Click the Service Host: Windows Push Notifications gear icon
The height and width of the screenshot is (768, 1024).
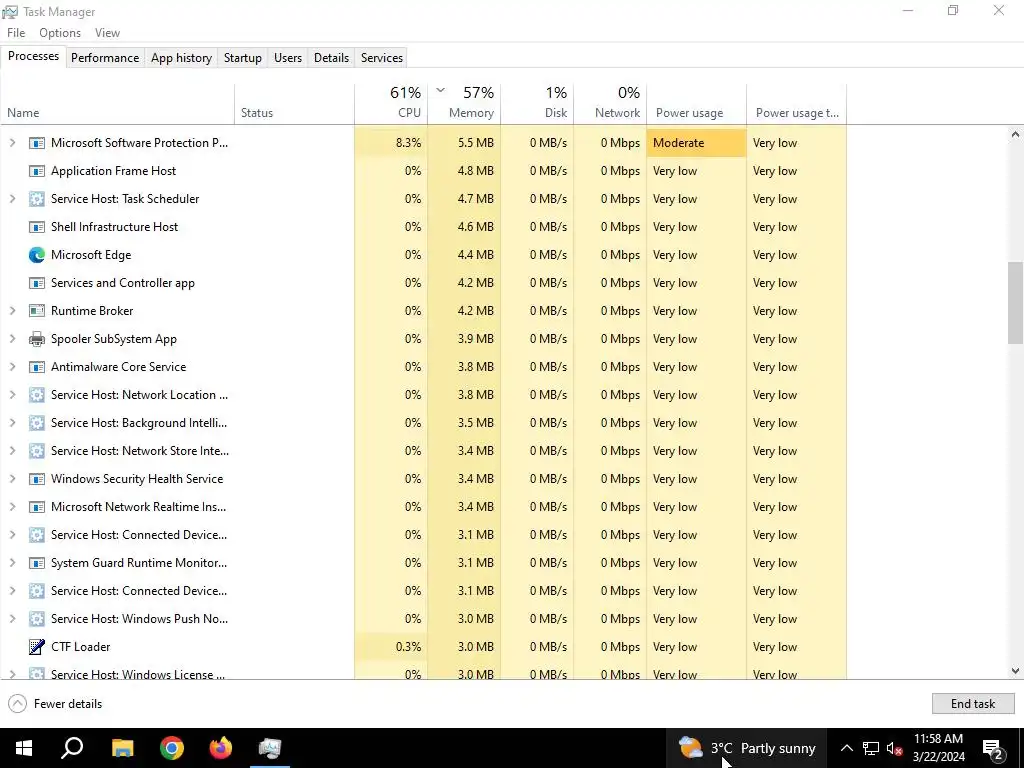(x=37, y=618)
